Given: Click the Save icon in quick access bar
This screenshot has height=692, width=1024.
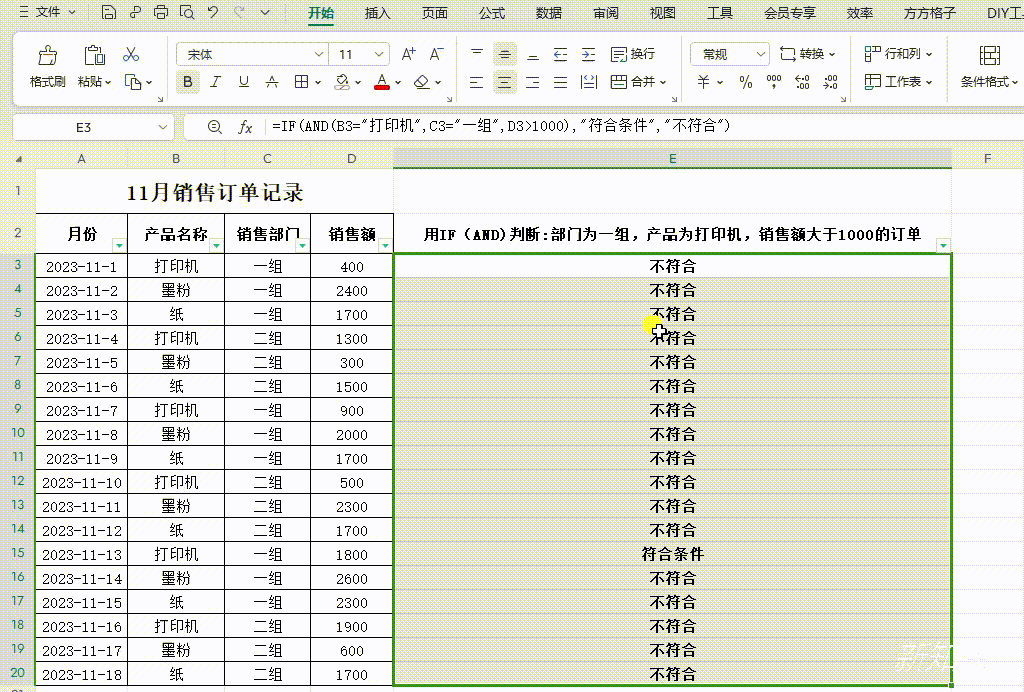Looking at the screenshot, I should click(x=109, y=12).
